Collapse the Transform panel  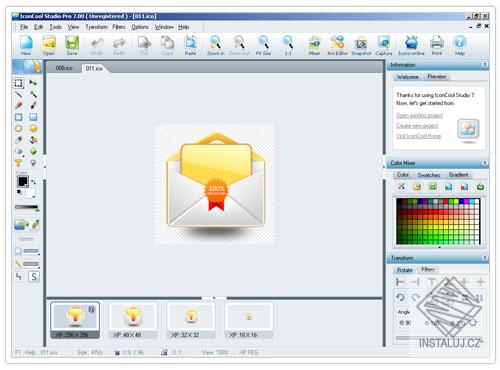coord(485,258)
